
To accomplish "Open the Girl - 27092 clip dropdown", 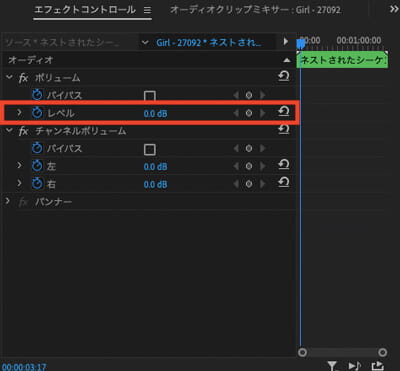I will click(145, 42).
